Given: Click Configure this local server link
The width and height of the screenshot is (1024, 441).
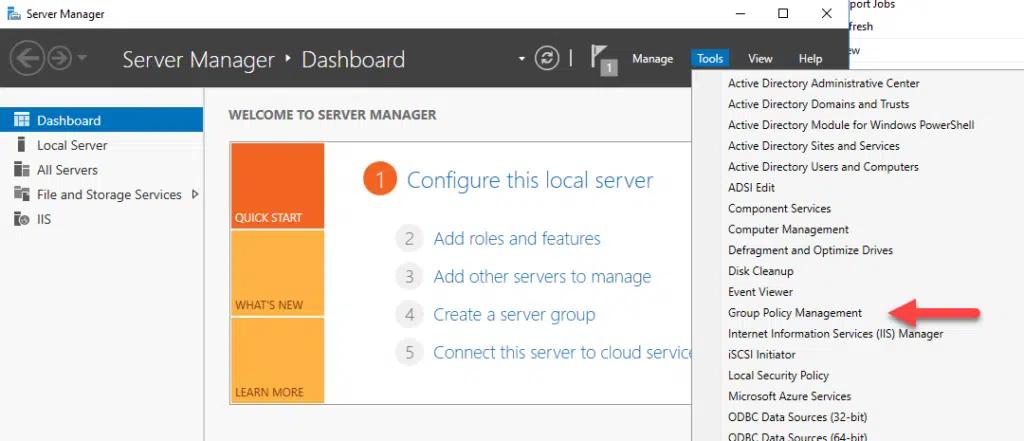Looking at the screenshot, I should tap(530, 180).
